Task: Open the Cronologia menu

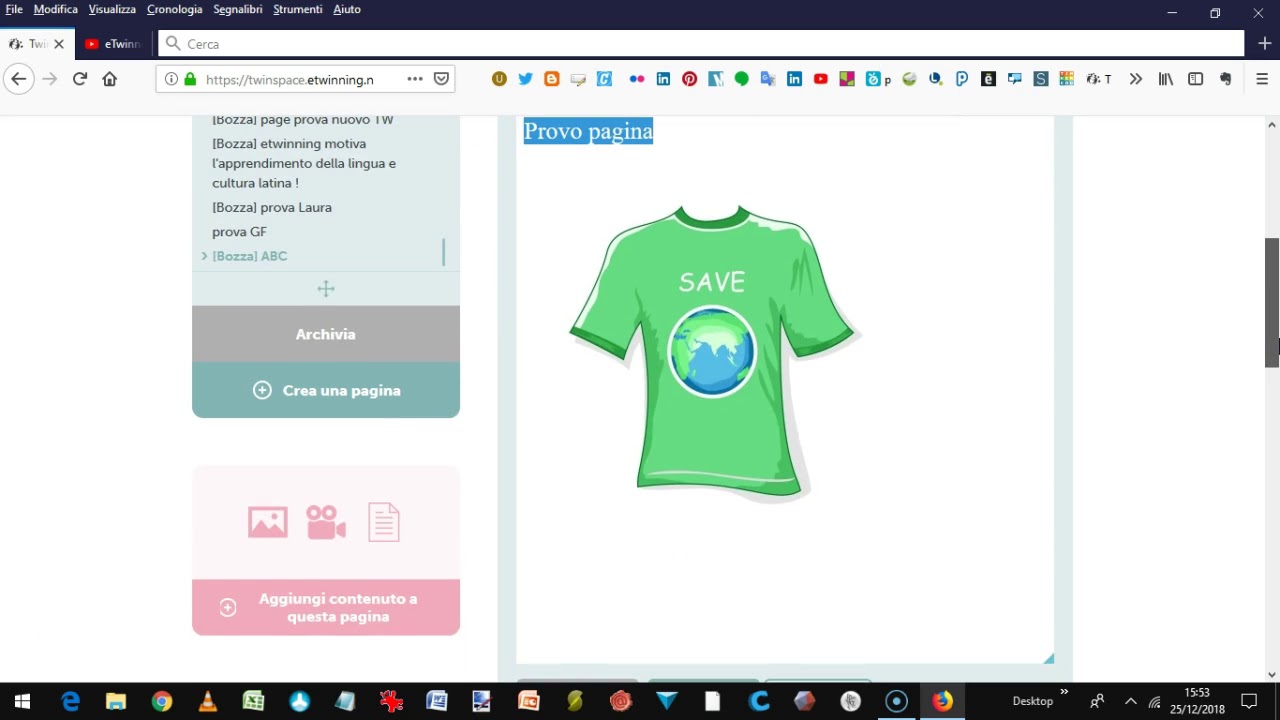Action: click(175, 9)
